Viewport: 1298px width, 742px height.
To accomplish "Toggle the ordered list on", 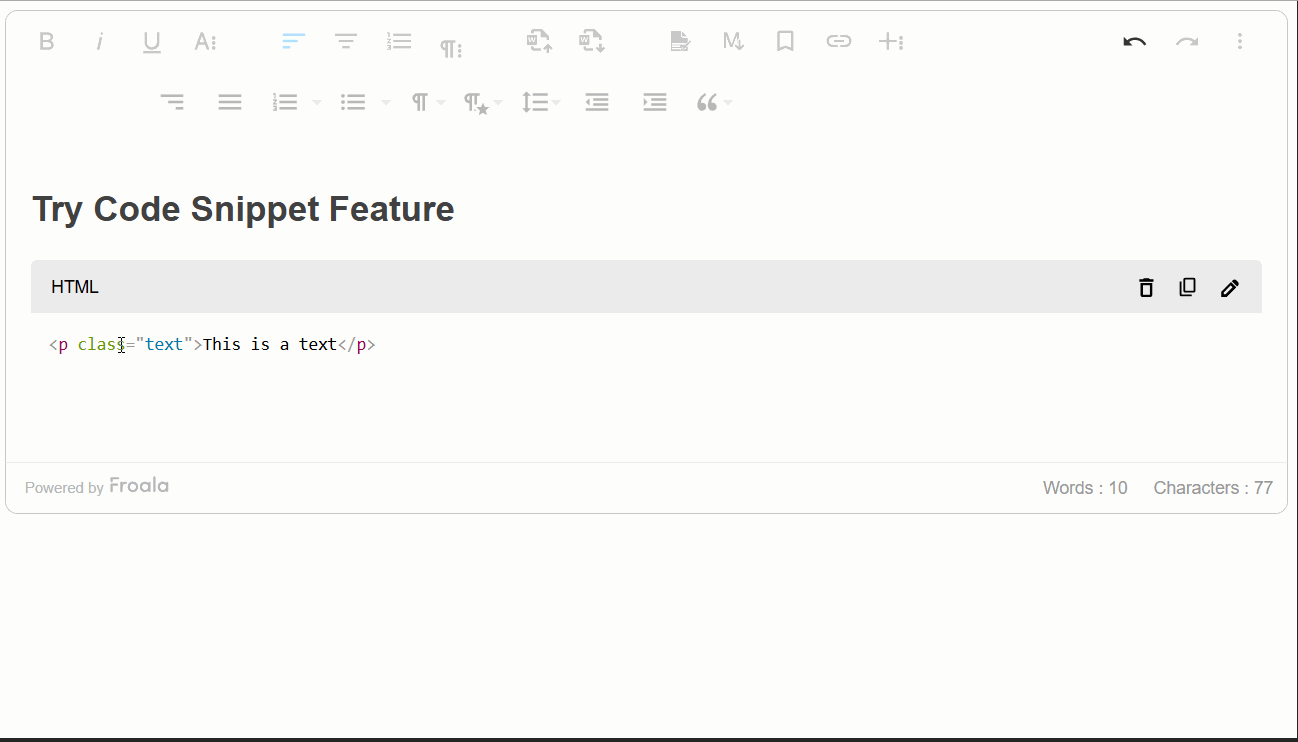I will (285, 101).
